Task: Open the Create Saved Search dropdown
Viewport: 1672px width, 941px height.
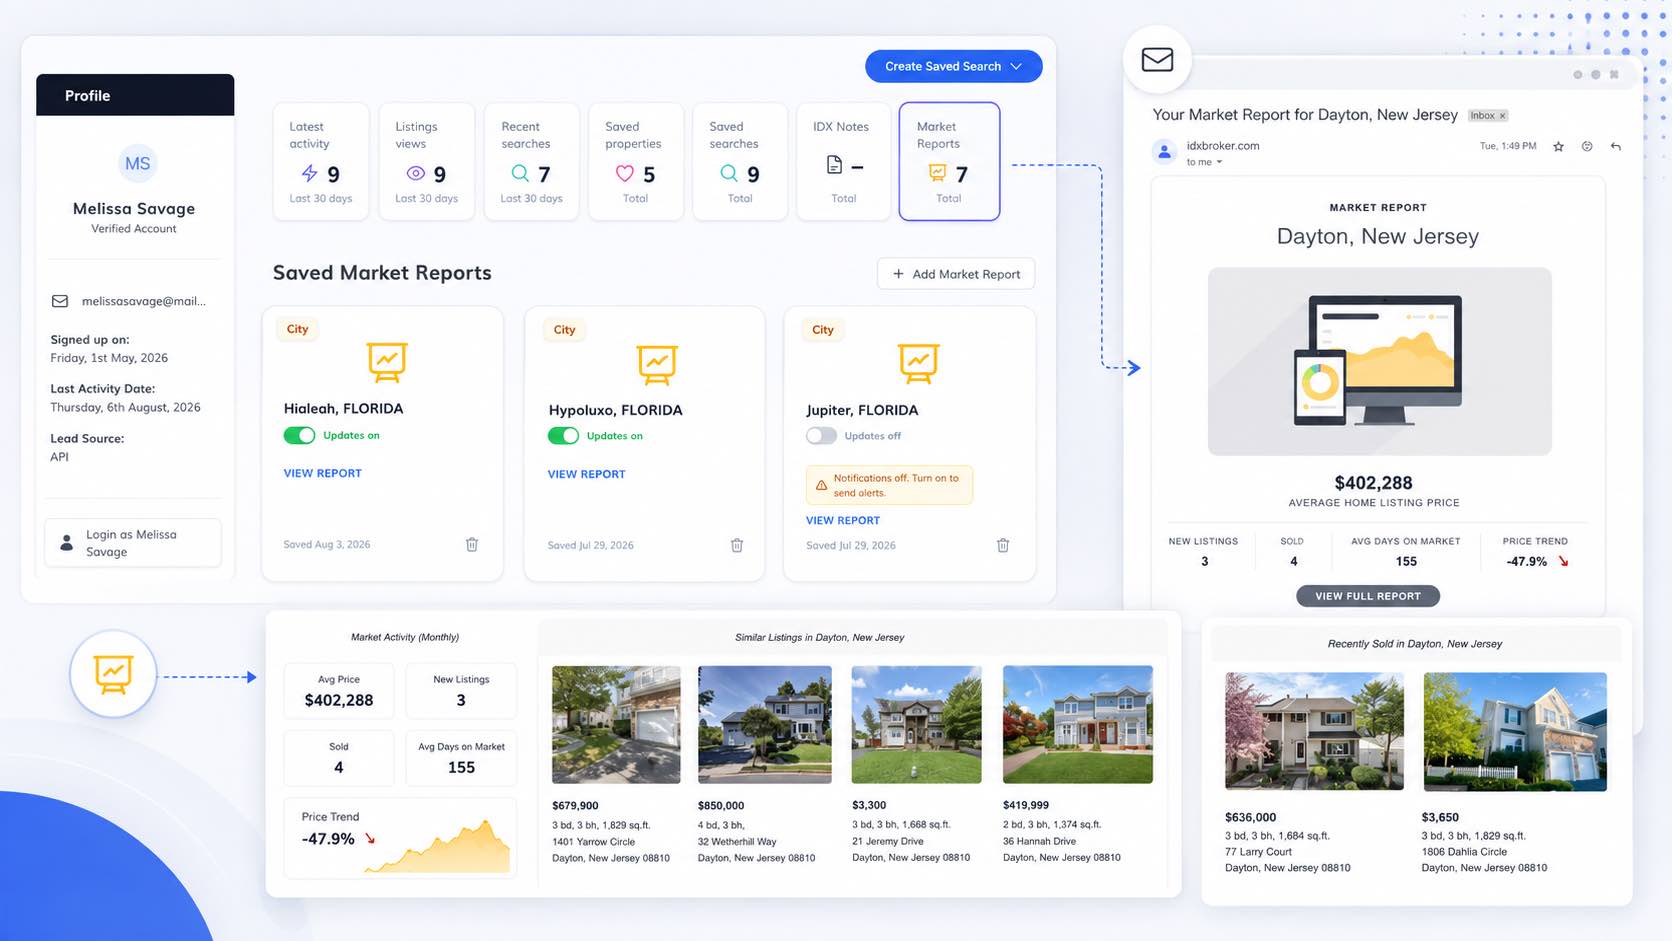Action: coord(954,66)
